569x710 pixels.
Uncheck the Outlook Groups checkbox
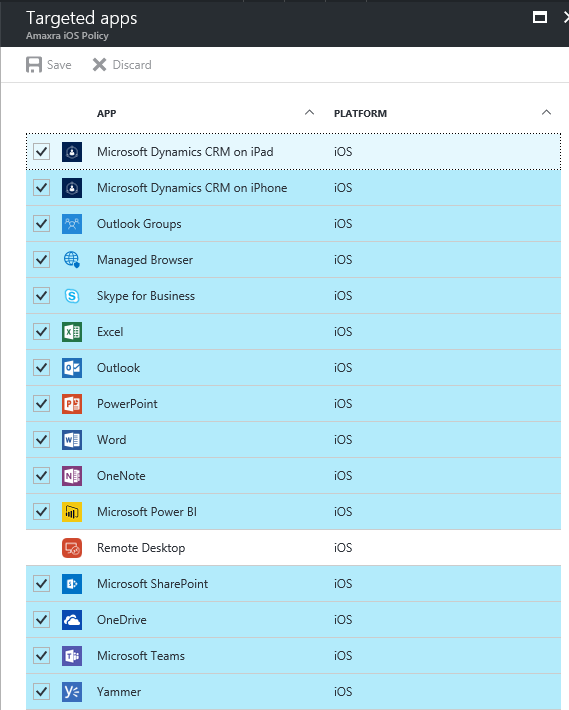click(42, 224)
